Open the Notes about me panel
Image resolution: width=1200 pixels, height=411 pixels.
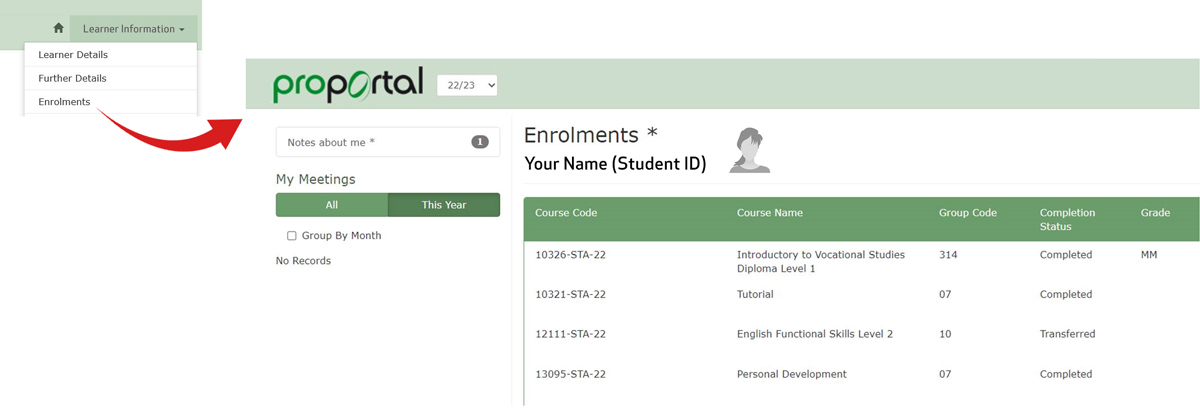(388, 142)
